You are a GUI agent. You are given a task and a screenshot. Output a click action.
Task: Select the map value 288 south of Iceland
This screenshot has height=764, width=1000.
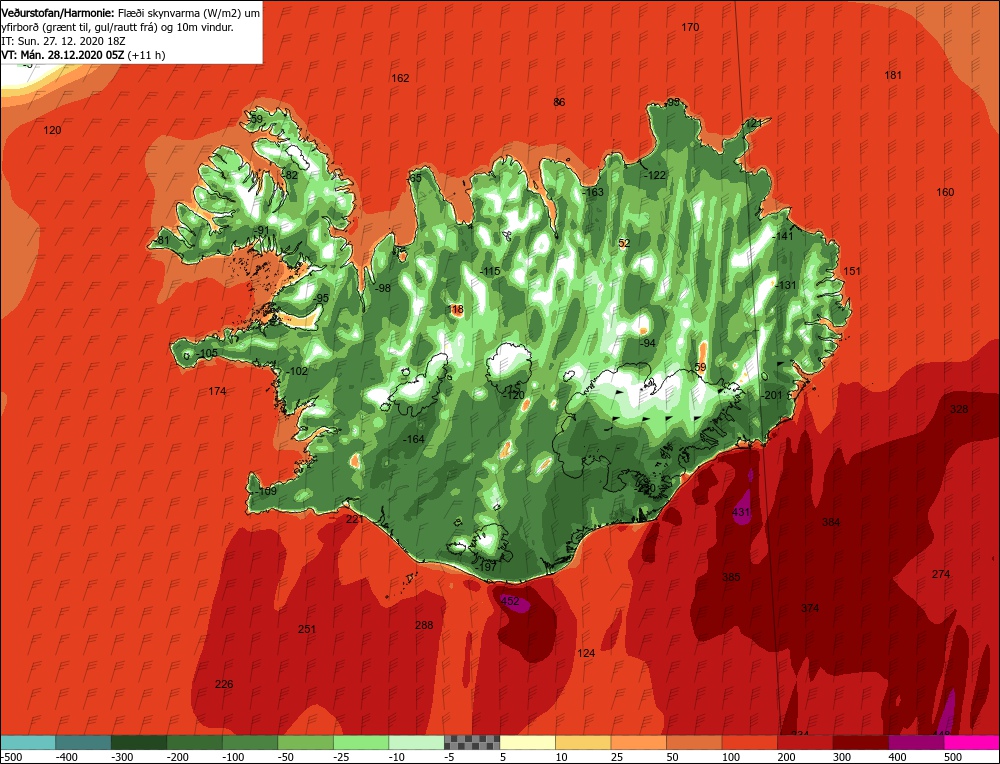[x=424, y=625]
